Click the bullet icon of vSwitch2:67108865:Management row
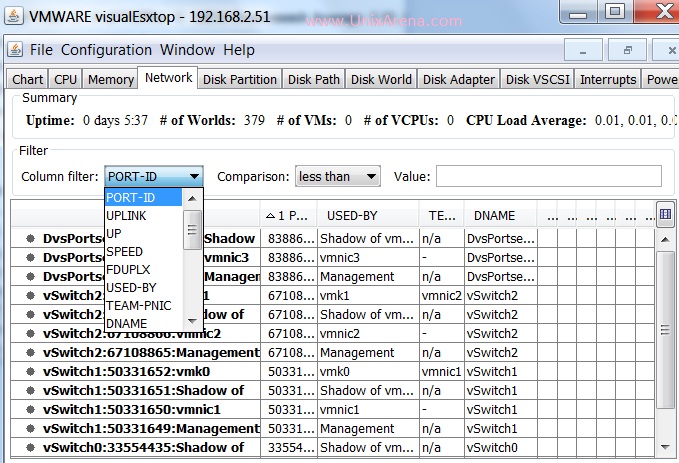This screenshot has width=679, height=463. tap(30, 353)
